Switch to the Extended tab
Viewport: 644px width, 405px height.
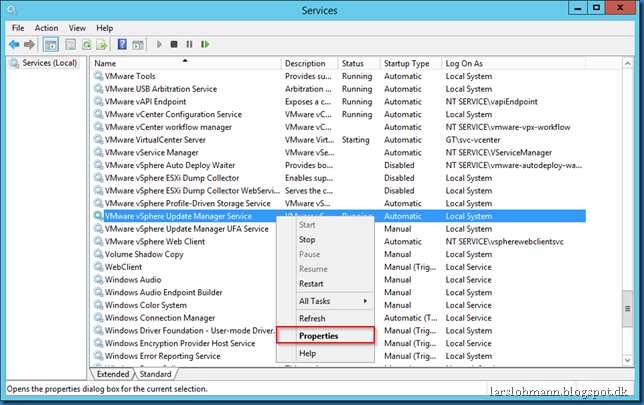[x=113, y=374]
